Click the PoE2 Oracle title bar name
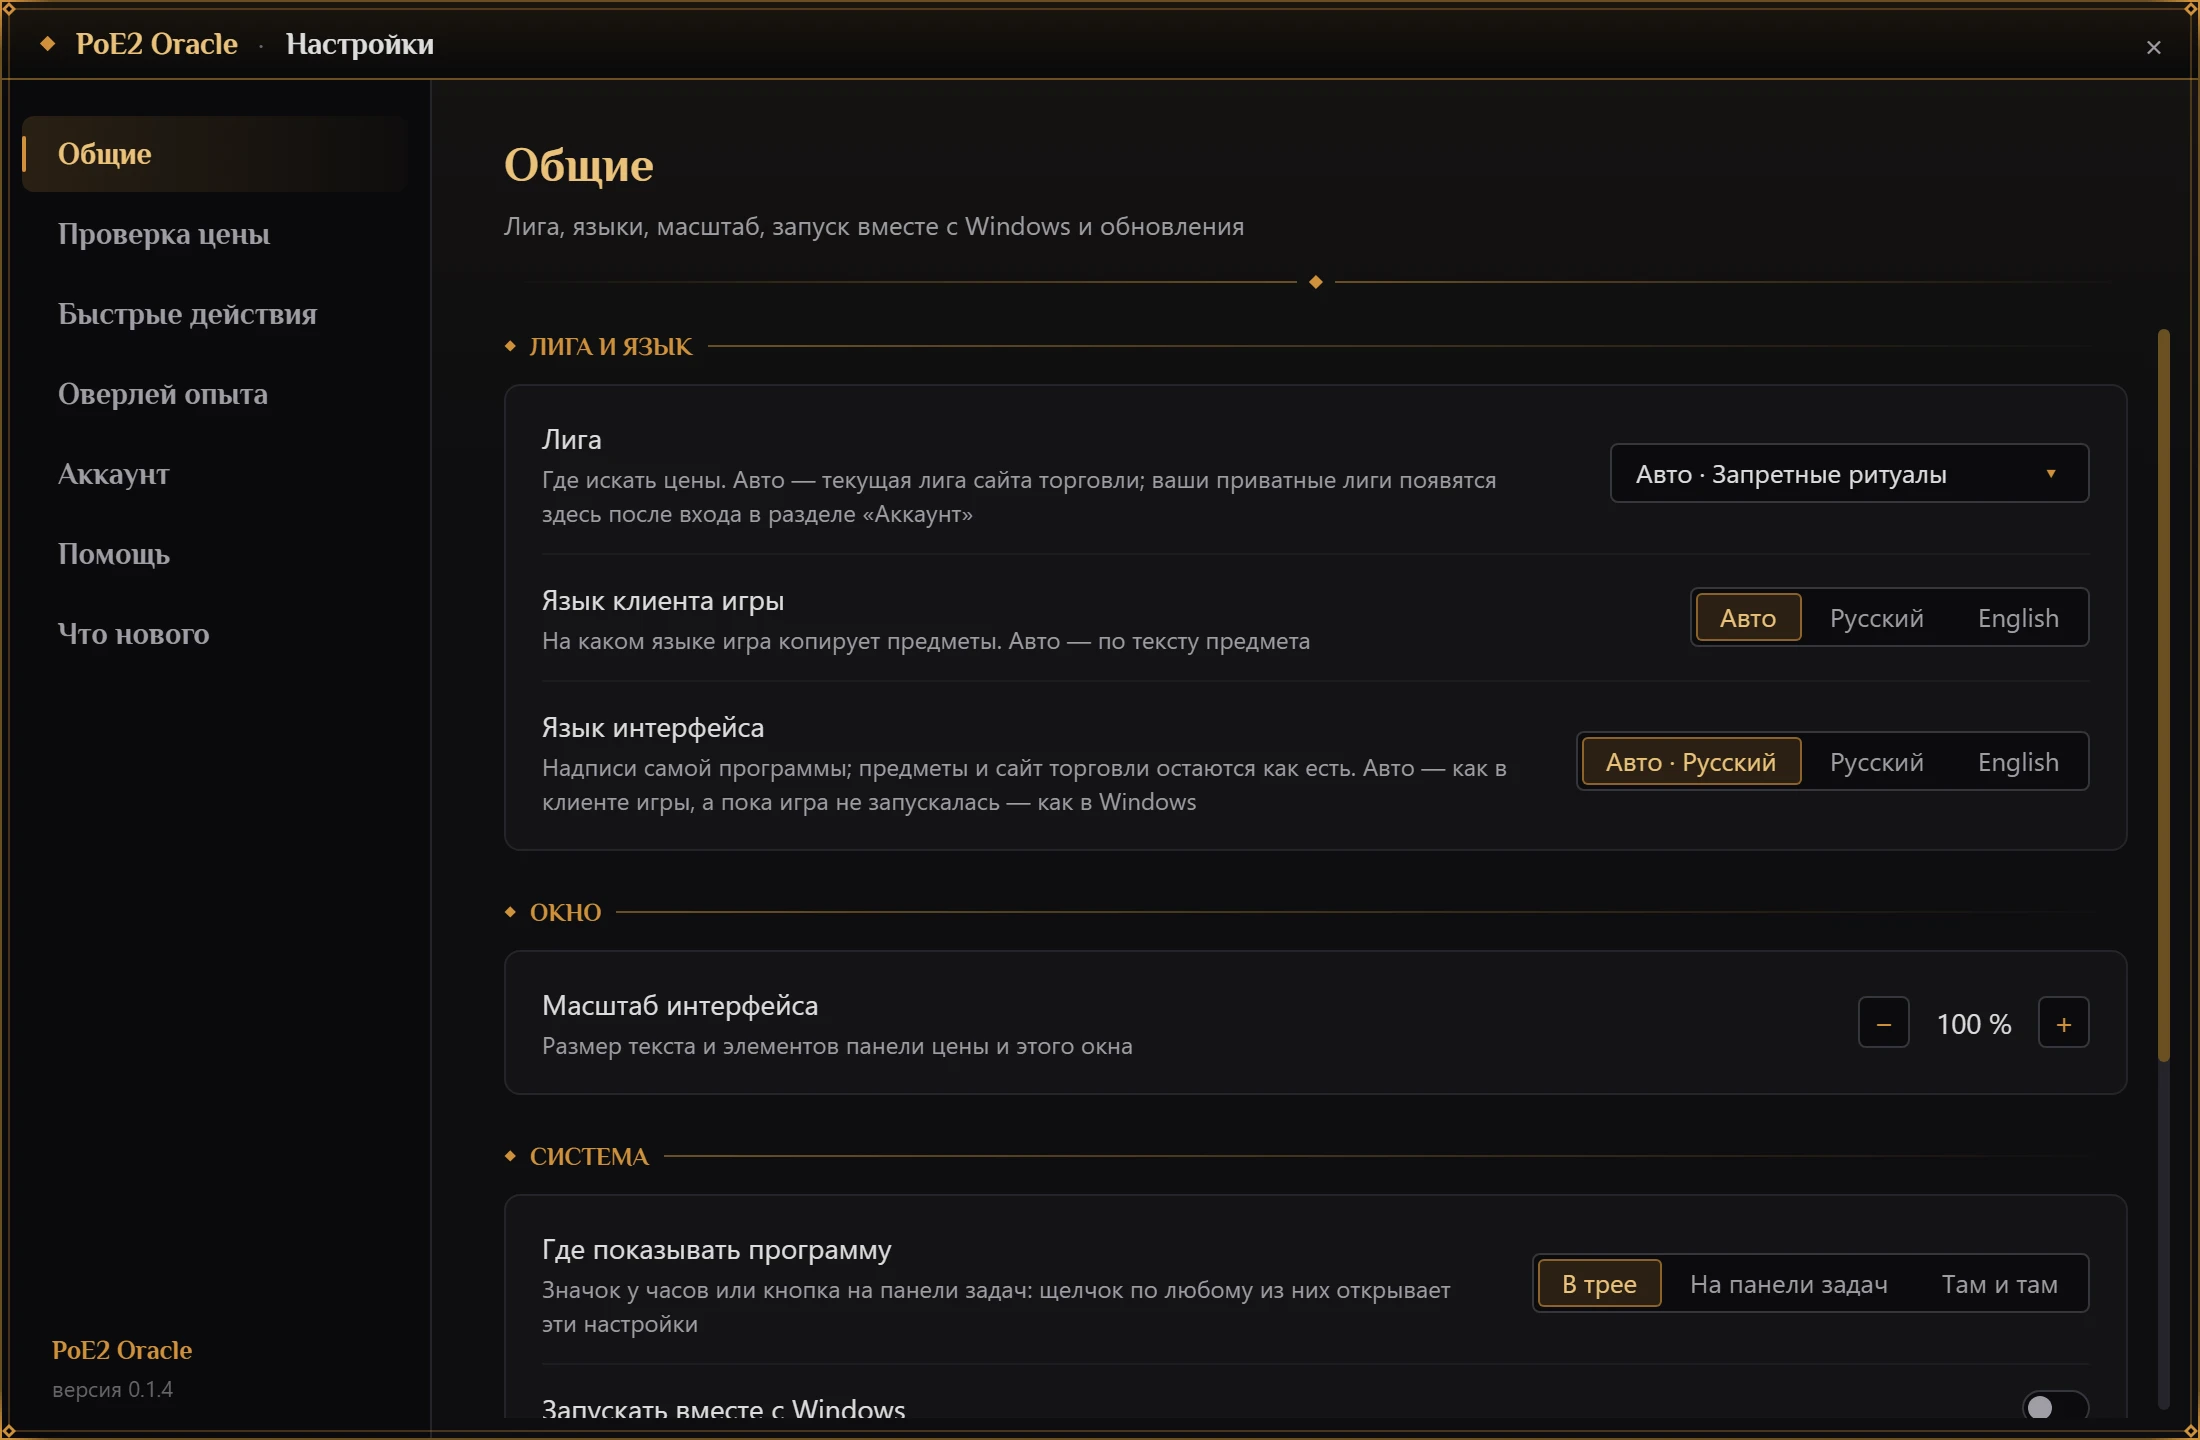The image size is (2200, 1440). point(157,44)
